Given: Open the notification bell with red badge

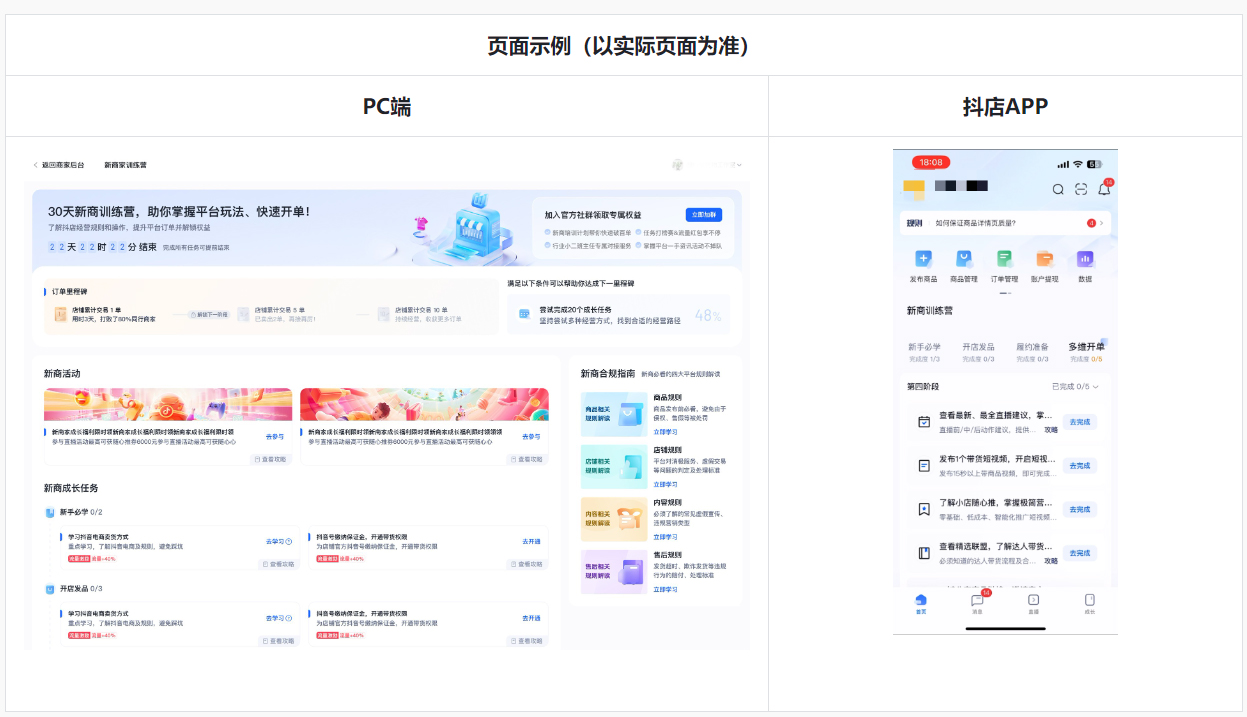Looking at the screenshot, I should 1103,189.
